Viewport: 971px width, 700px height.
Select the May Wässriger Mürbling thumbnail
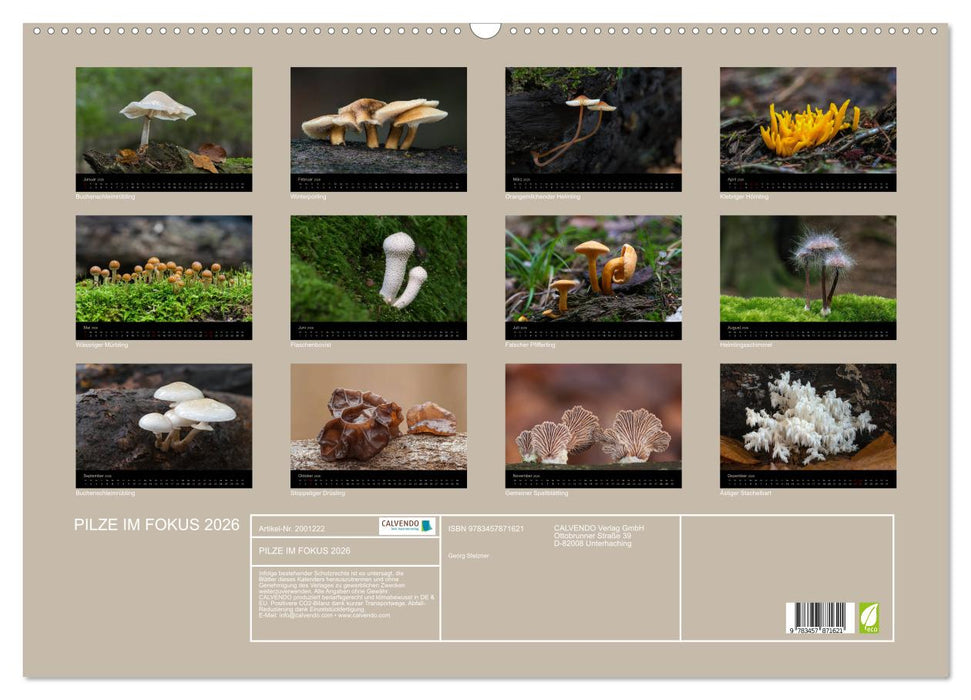tap(164, 269)
